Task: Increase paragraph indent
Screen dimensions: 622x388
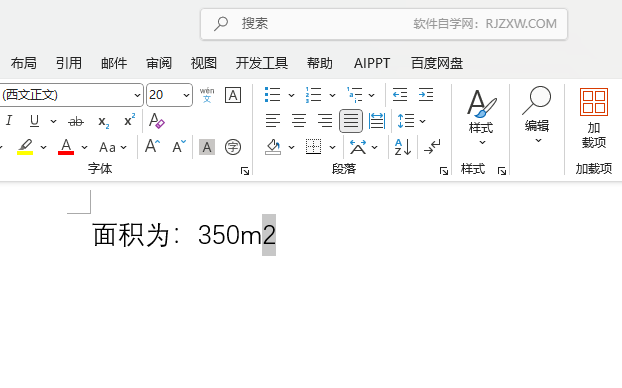Action: pos(426,95)
